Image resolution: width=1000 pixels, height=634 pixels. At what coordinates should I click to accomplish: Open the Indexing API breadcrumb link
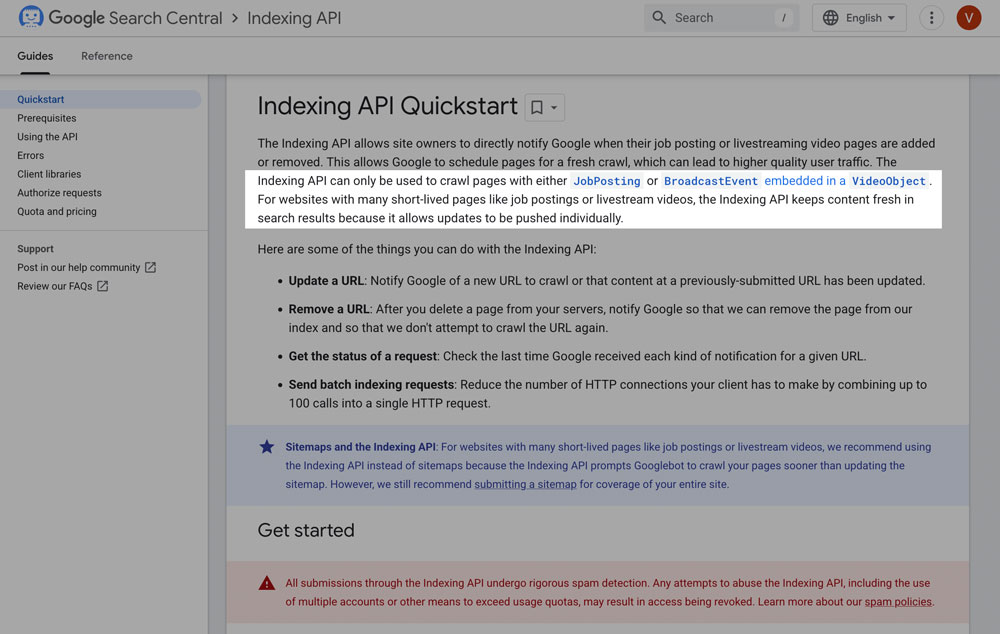point(294,18)
